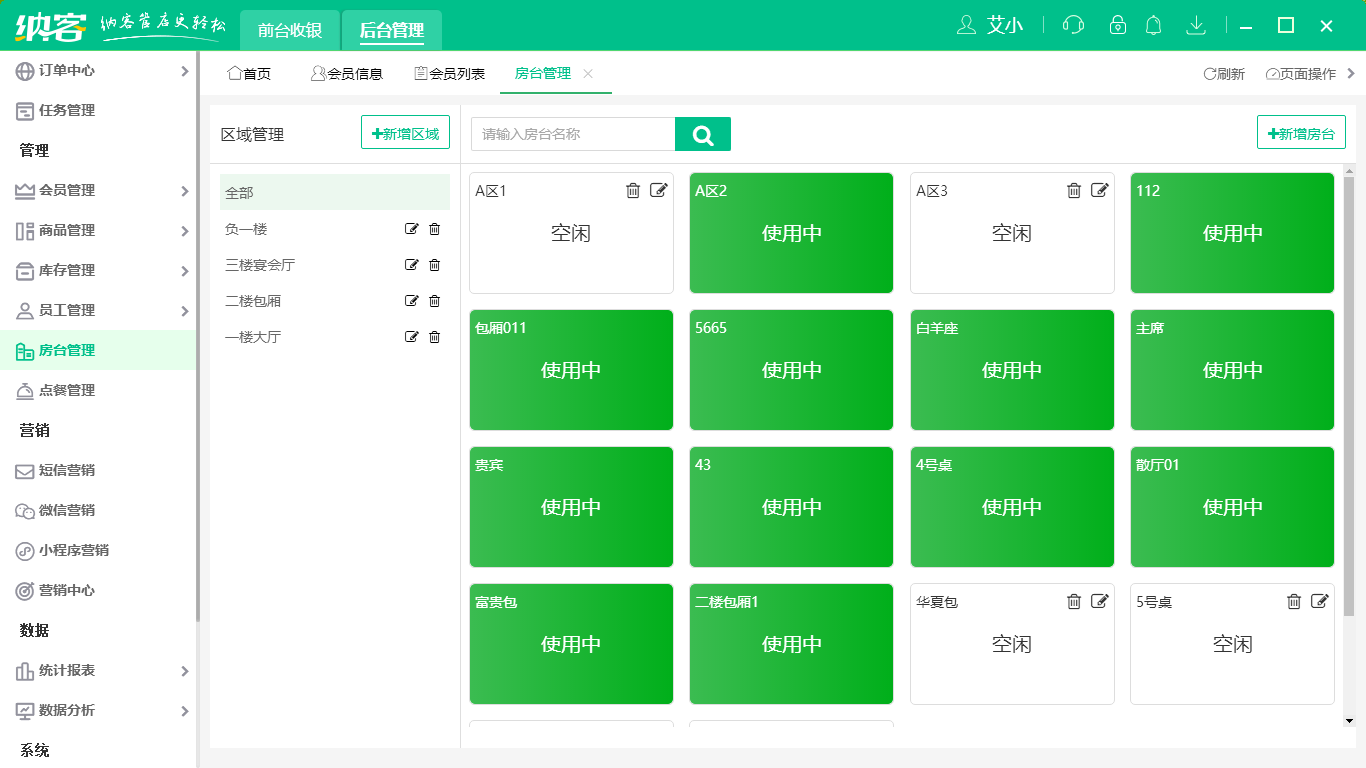Edit the 二楼包厢 area
1366x768 pixels.
411,301
